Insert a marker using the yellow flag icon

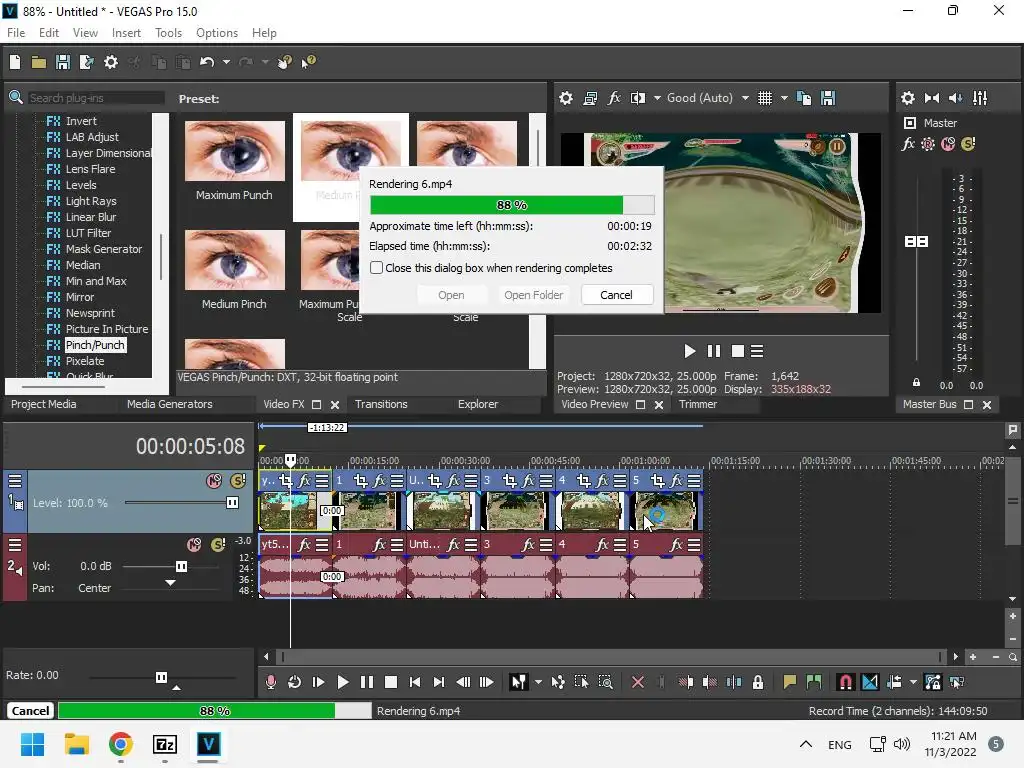click(790, 682)
